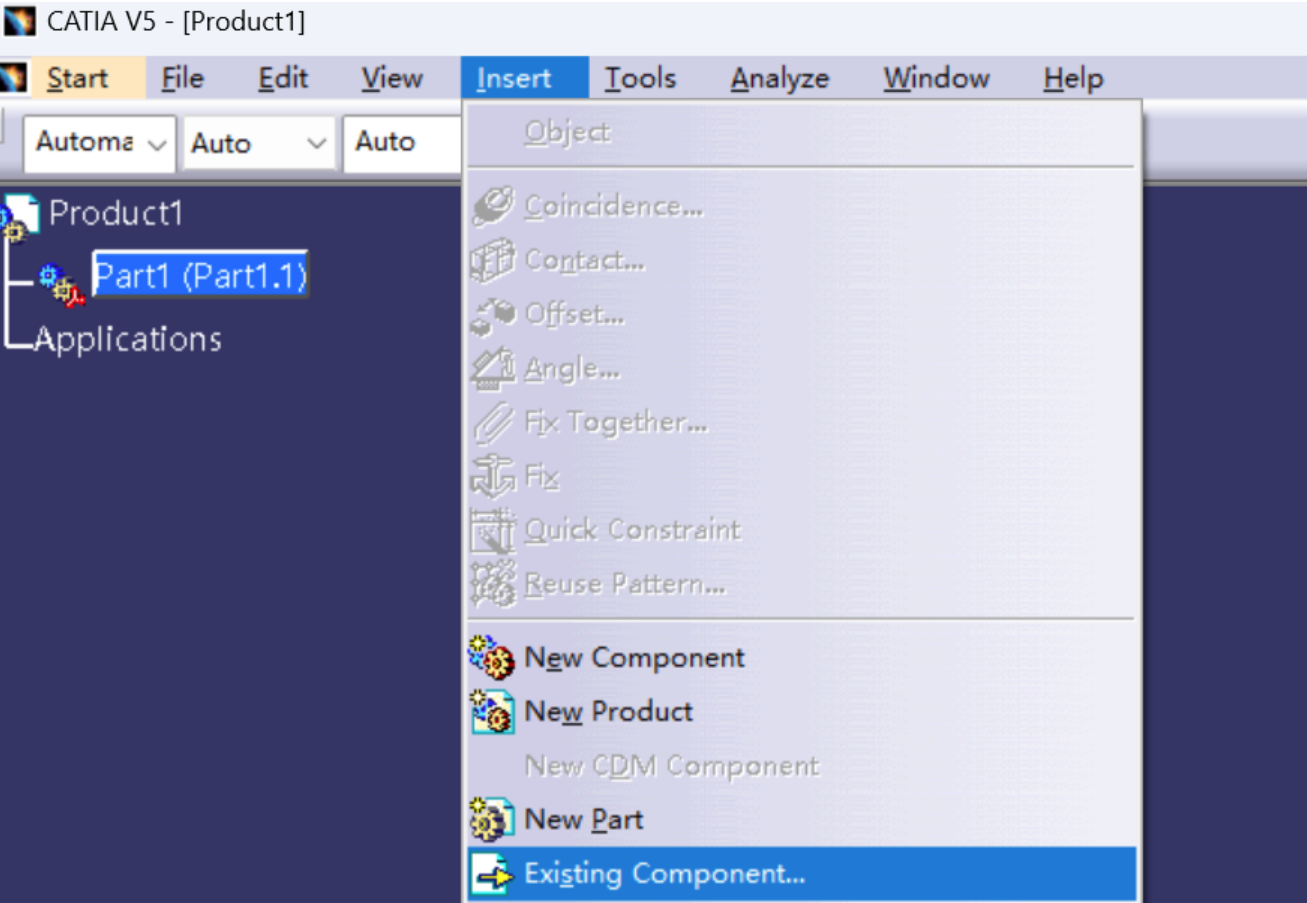Click the Existing Component arrow icon

[x=491, y=875]
